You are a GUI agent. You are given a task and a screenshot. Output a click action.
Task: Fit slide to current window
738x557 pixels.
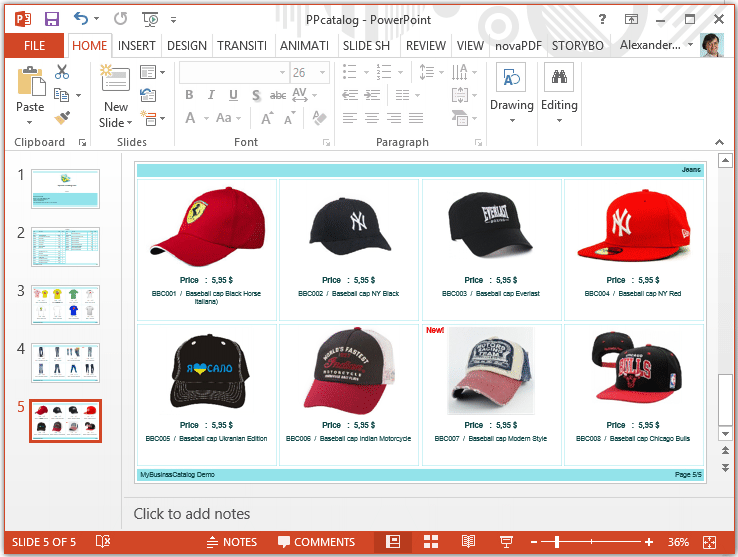pos(709,542)
